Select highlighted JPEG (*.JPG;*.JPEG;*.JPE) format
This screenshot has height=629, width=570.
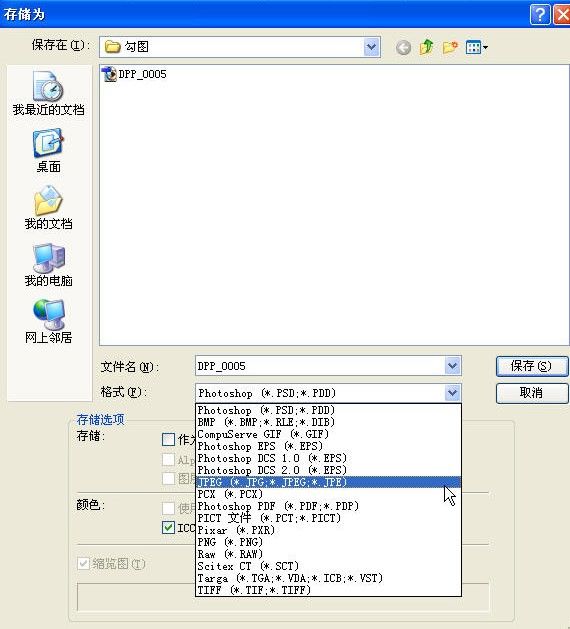pos(328,482)
